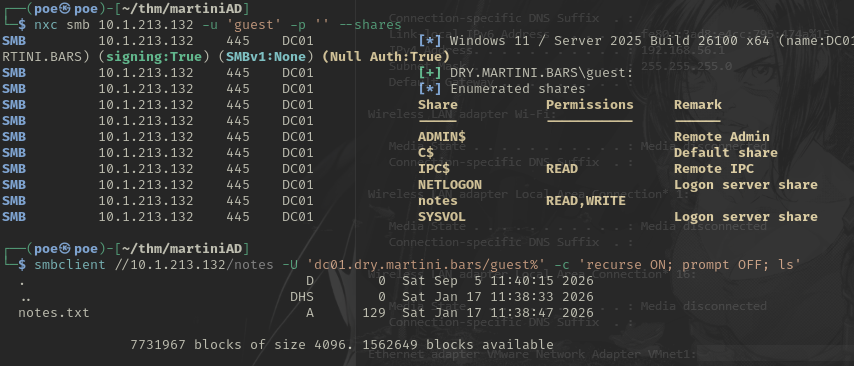Click the 'Sat Jan 17 11:38:47 2026' timestamp
This screenshot has width=854, height=366.
498,313
